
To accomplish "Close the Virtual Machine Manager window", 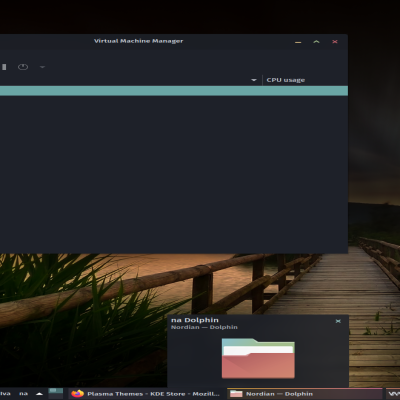I will (335, 42).
